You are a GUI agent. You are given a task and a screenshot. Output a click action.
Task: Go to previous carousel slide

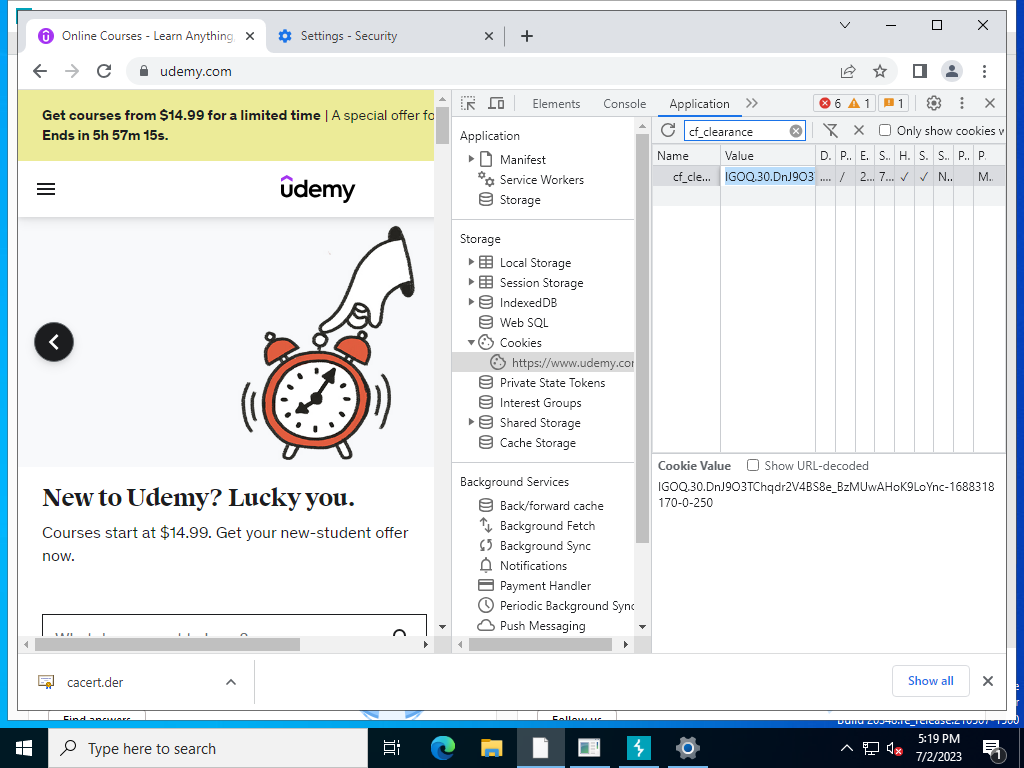point(54,342)
